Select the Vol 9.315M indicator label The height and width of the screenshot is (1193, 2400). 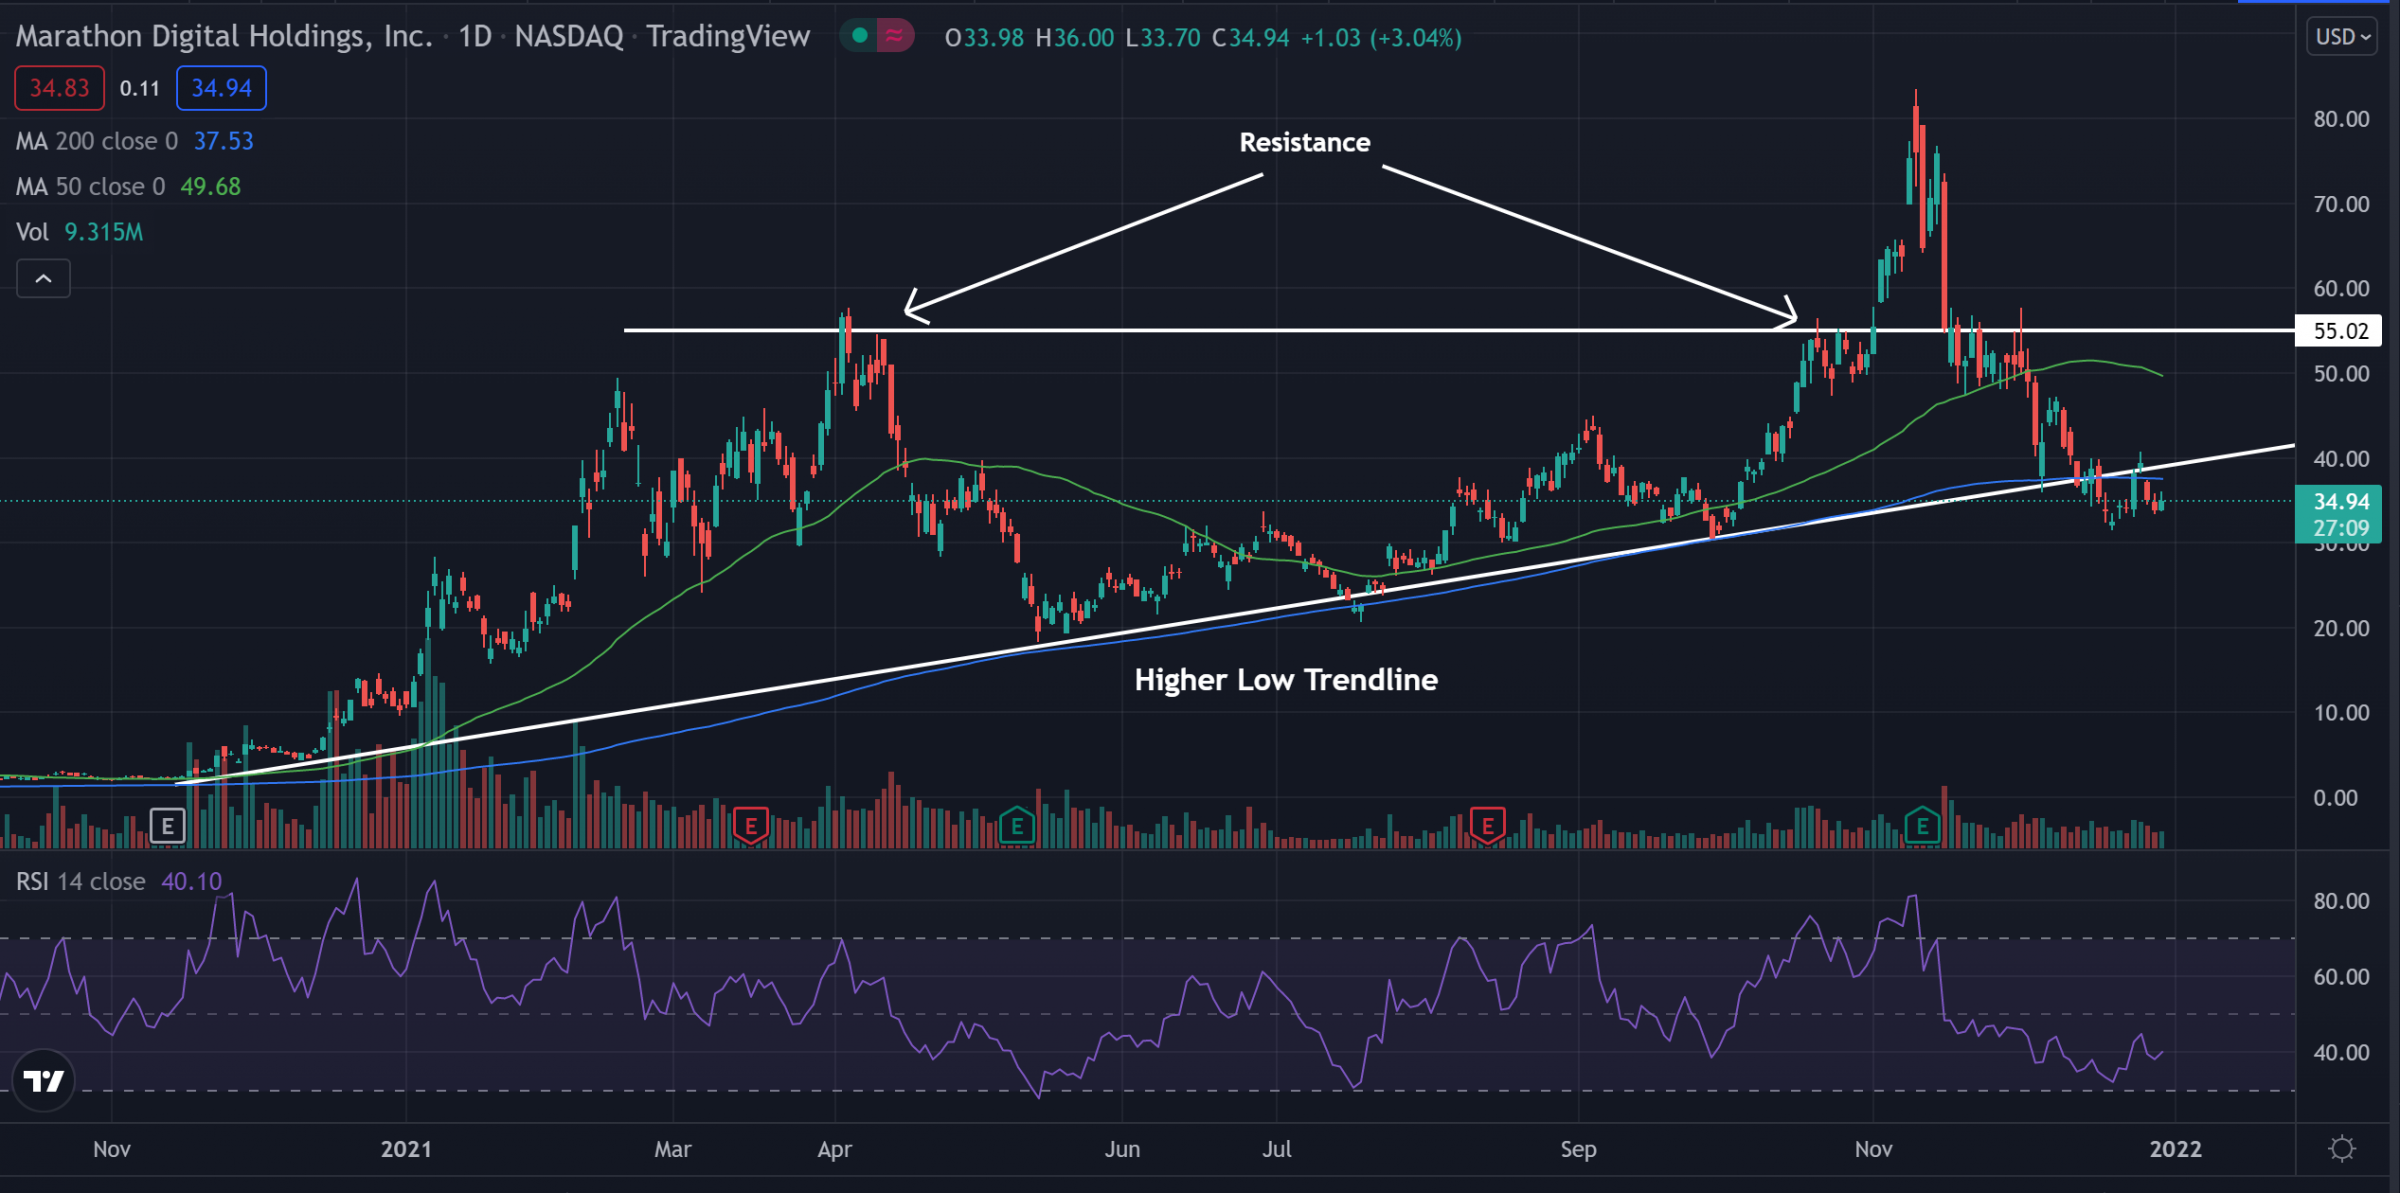click(x=80, y=232)
